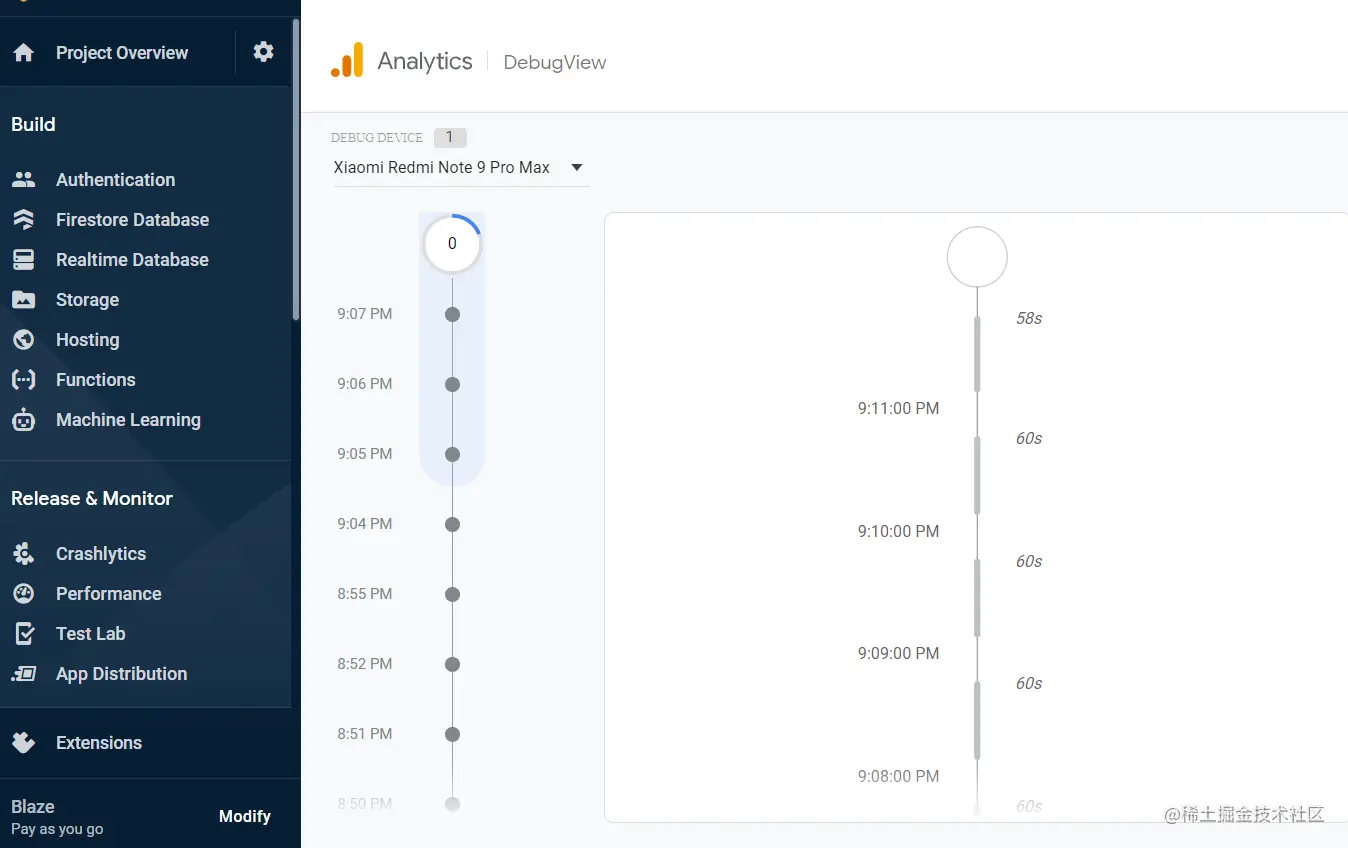Open the debug device dropdown
The image size is (1348, 848).
(x=460, y=168)
